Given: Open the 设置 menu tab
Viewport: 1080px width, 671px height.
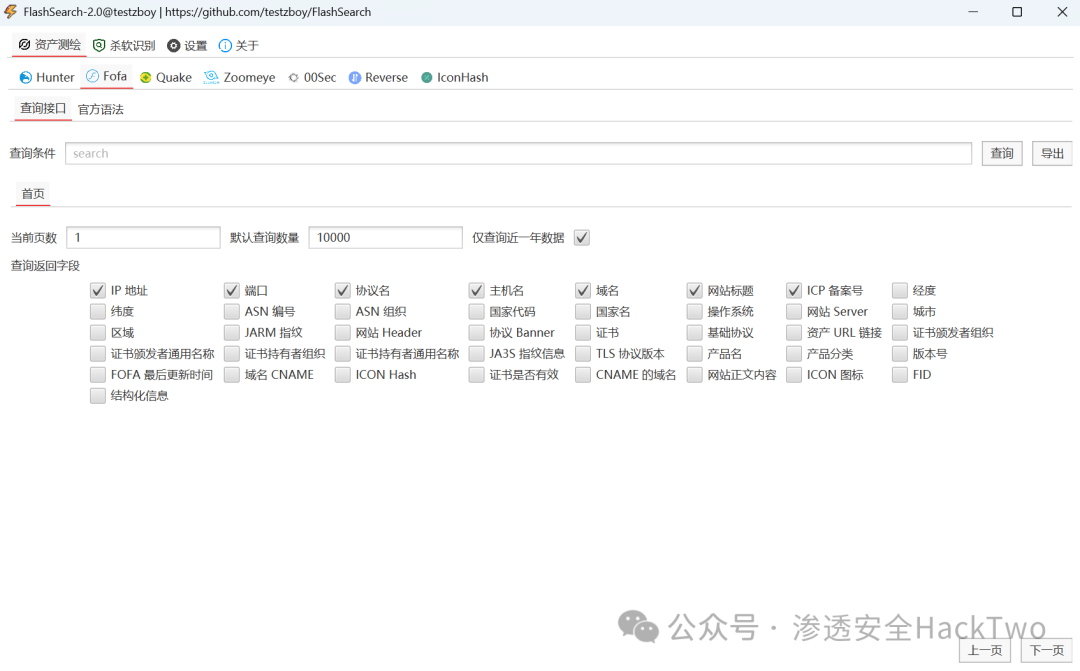Looking at the screenshot, I should (187, 45).
